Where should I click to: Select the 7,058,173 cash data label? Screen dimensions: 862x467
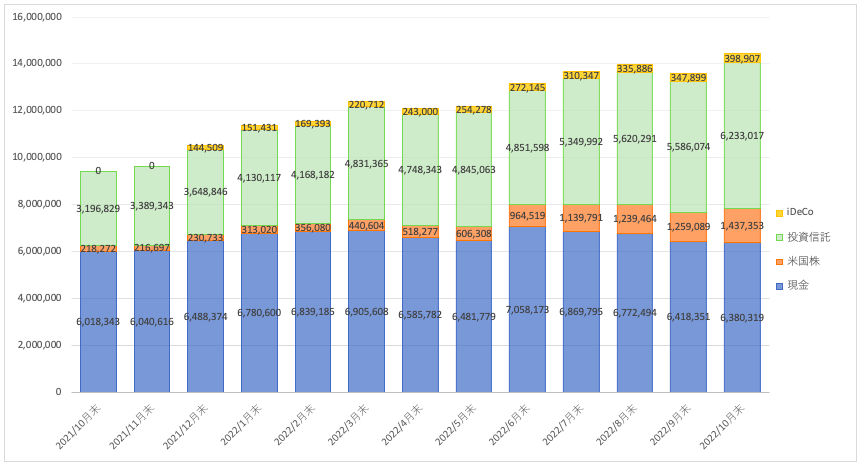pos(527,311)
